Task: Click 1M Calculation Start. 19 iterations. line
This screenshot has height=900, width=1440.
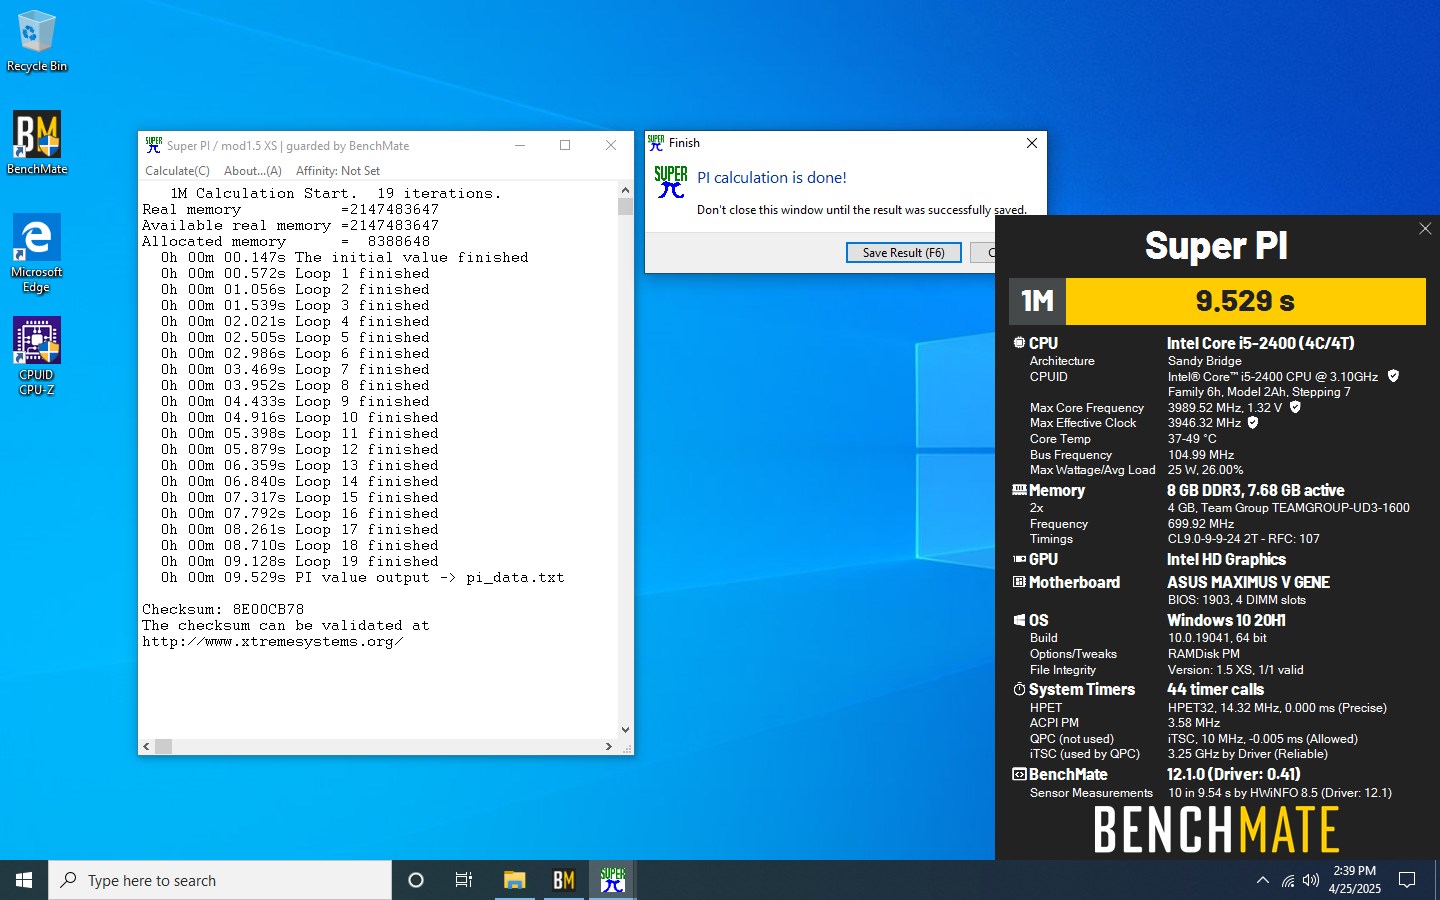Action: tap(336, 193)
